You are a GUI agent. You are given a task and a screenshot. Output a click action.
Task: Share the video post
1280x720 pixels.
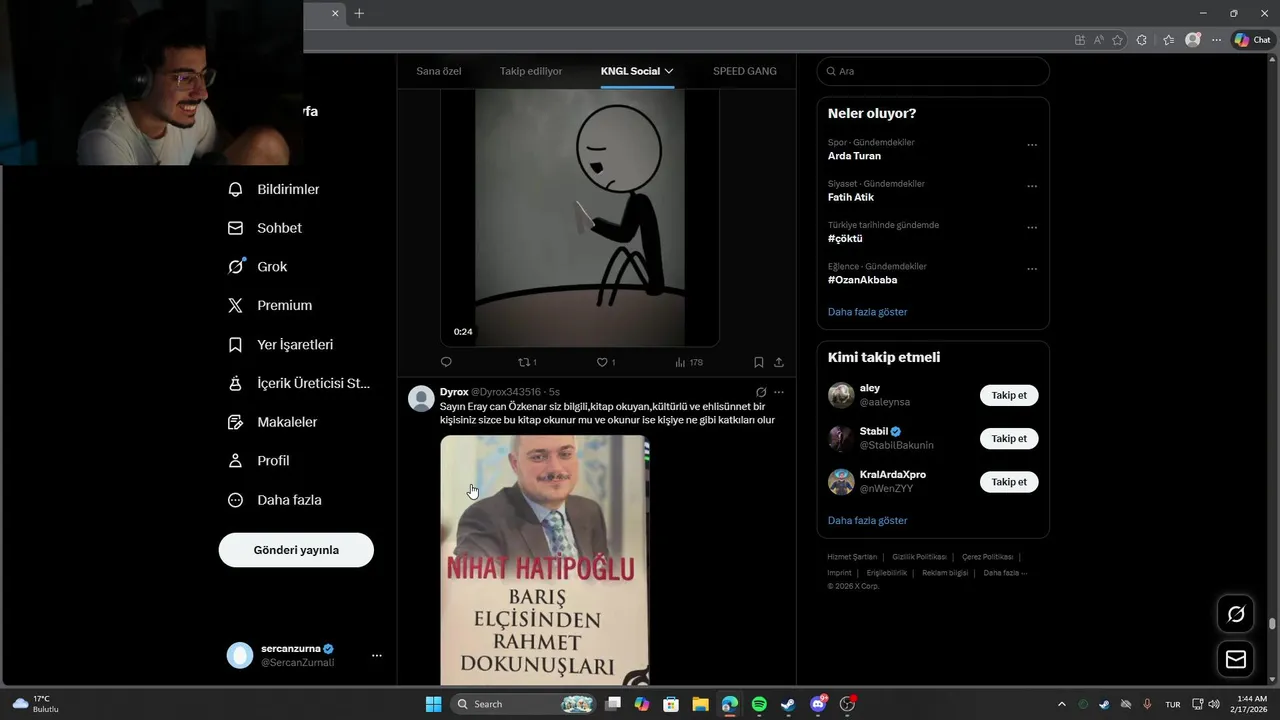pos(779,362)
